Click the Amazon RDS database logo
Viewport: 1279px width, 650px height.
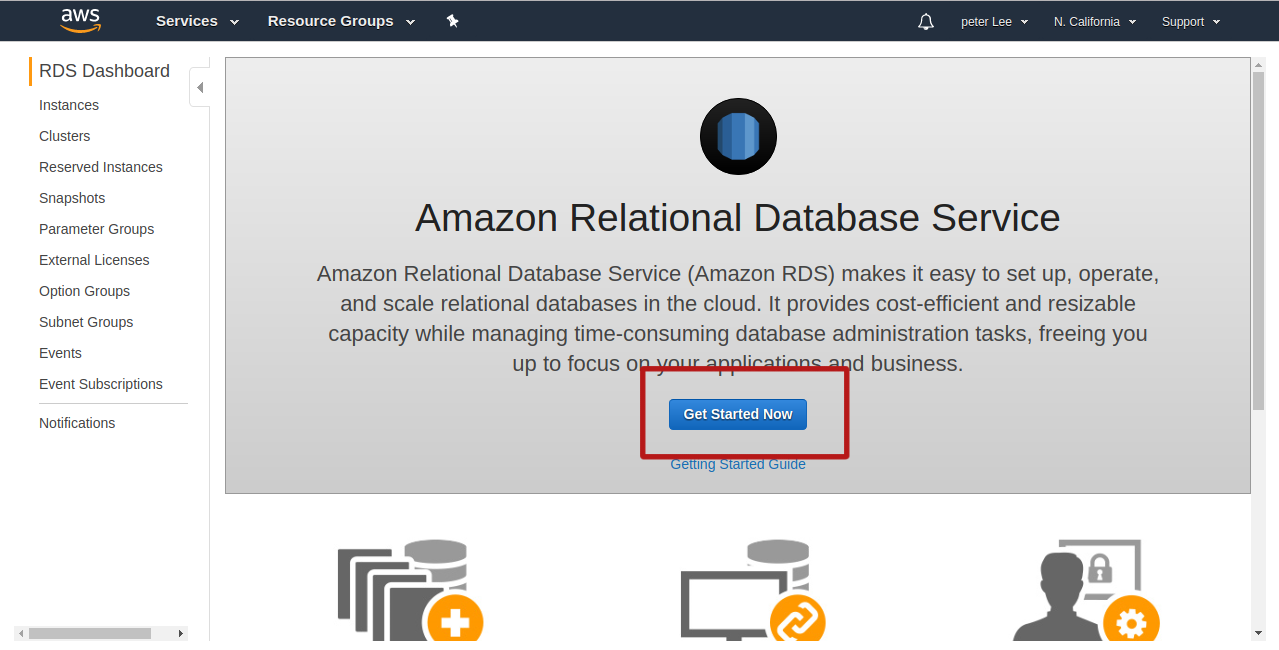click(x=738, y=137)
